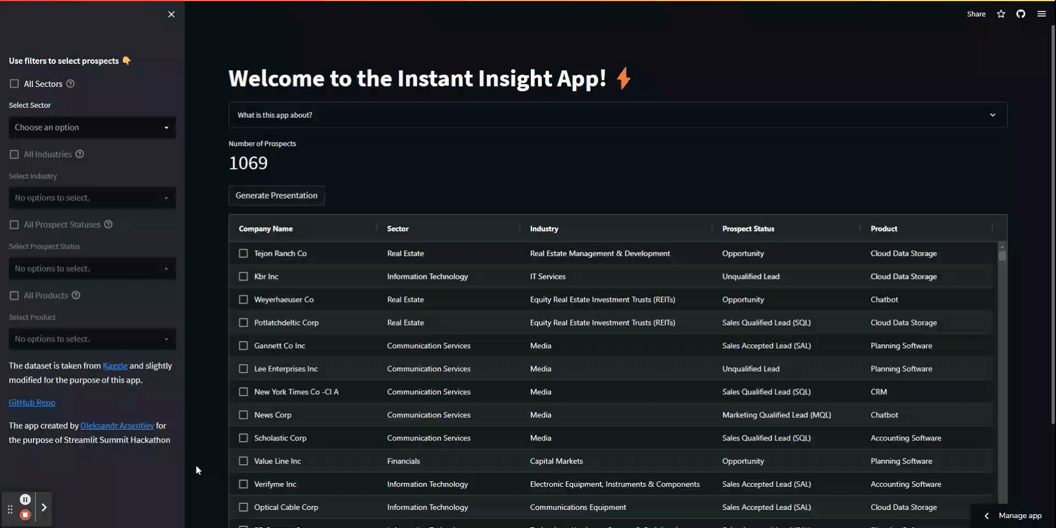Click help icon next to All Sectors
The image size is (1056, 528).
[70, 84]
